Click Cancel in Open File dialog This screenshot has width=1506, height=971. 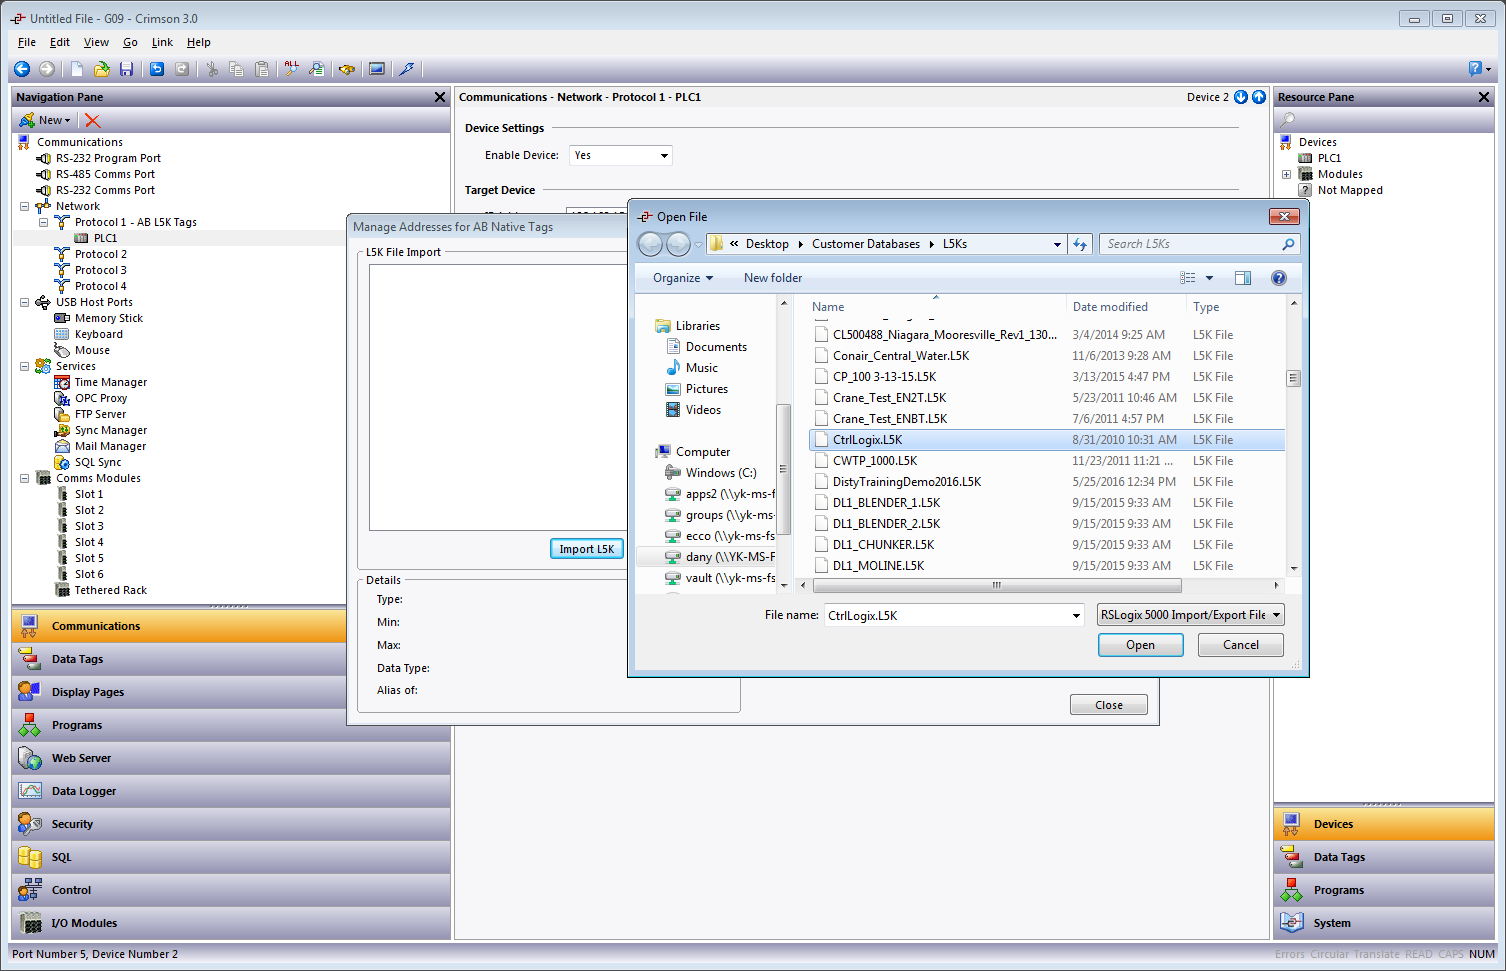pos(1241,645)
